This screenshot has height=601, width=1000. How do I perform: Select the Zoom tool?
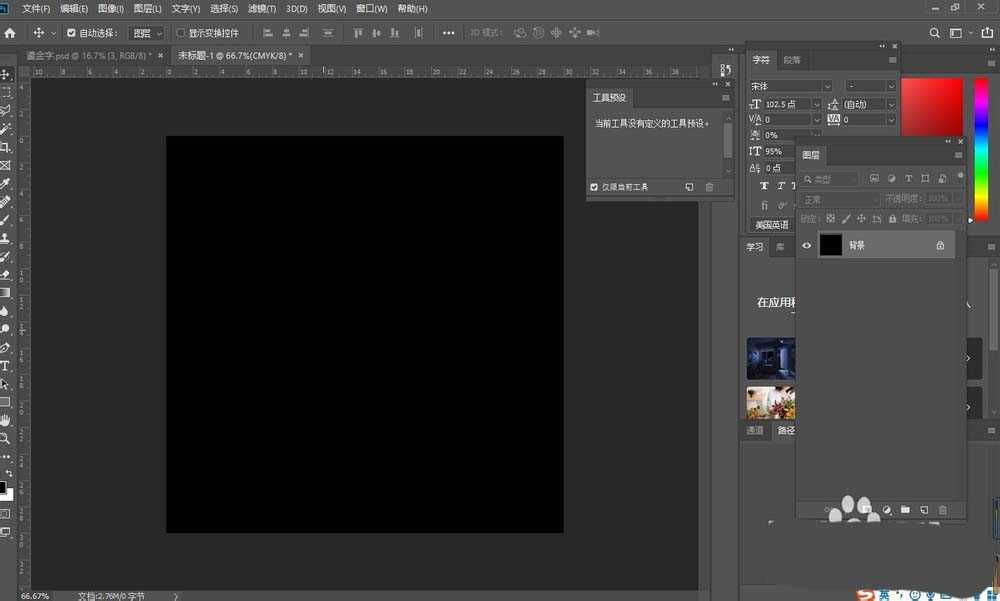(x=7, y=438)
